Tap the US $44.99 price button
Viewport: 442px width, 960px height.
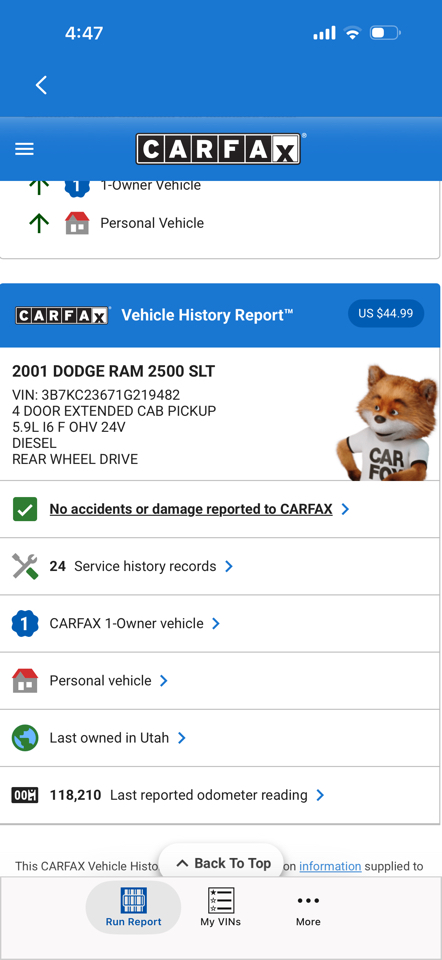point(386,313)
